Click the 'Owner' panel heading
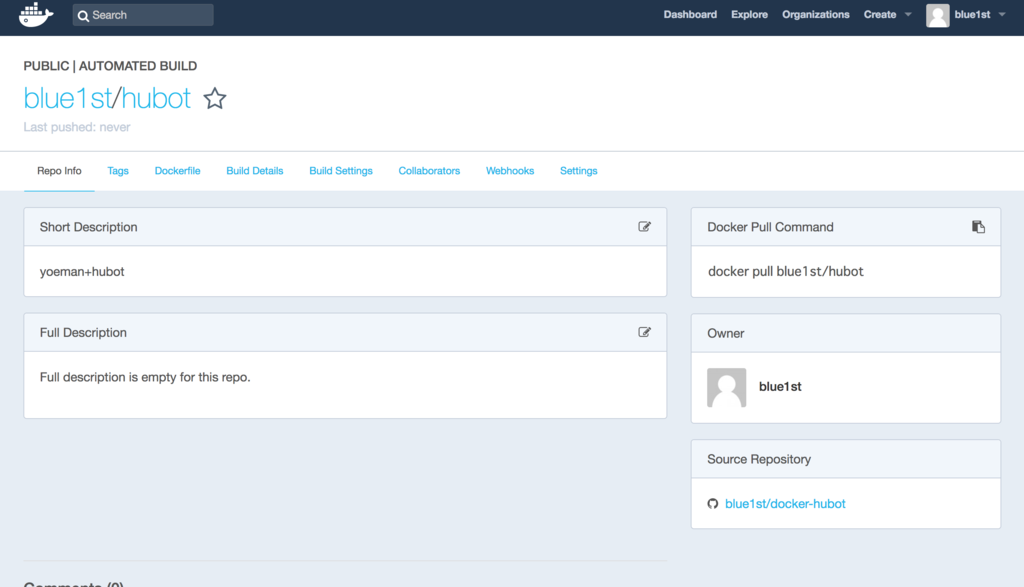 pos(726,333)
